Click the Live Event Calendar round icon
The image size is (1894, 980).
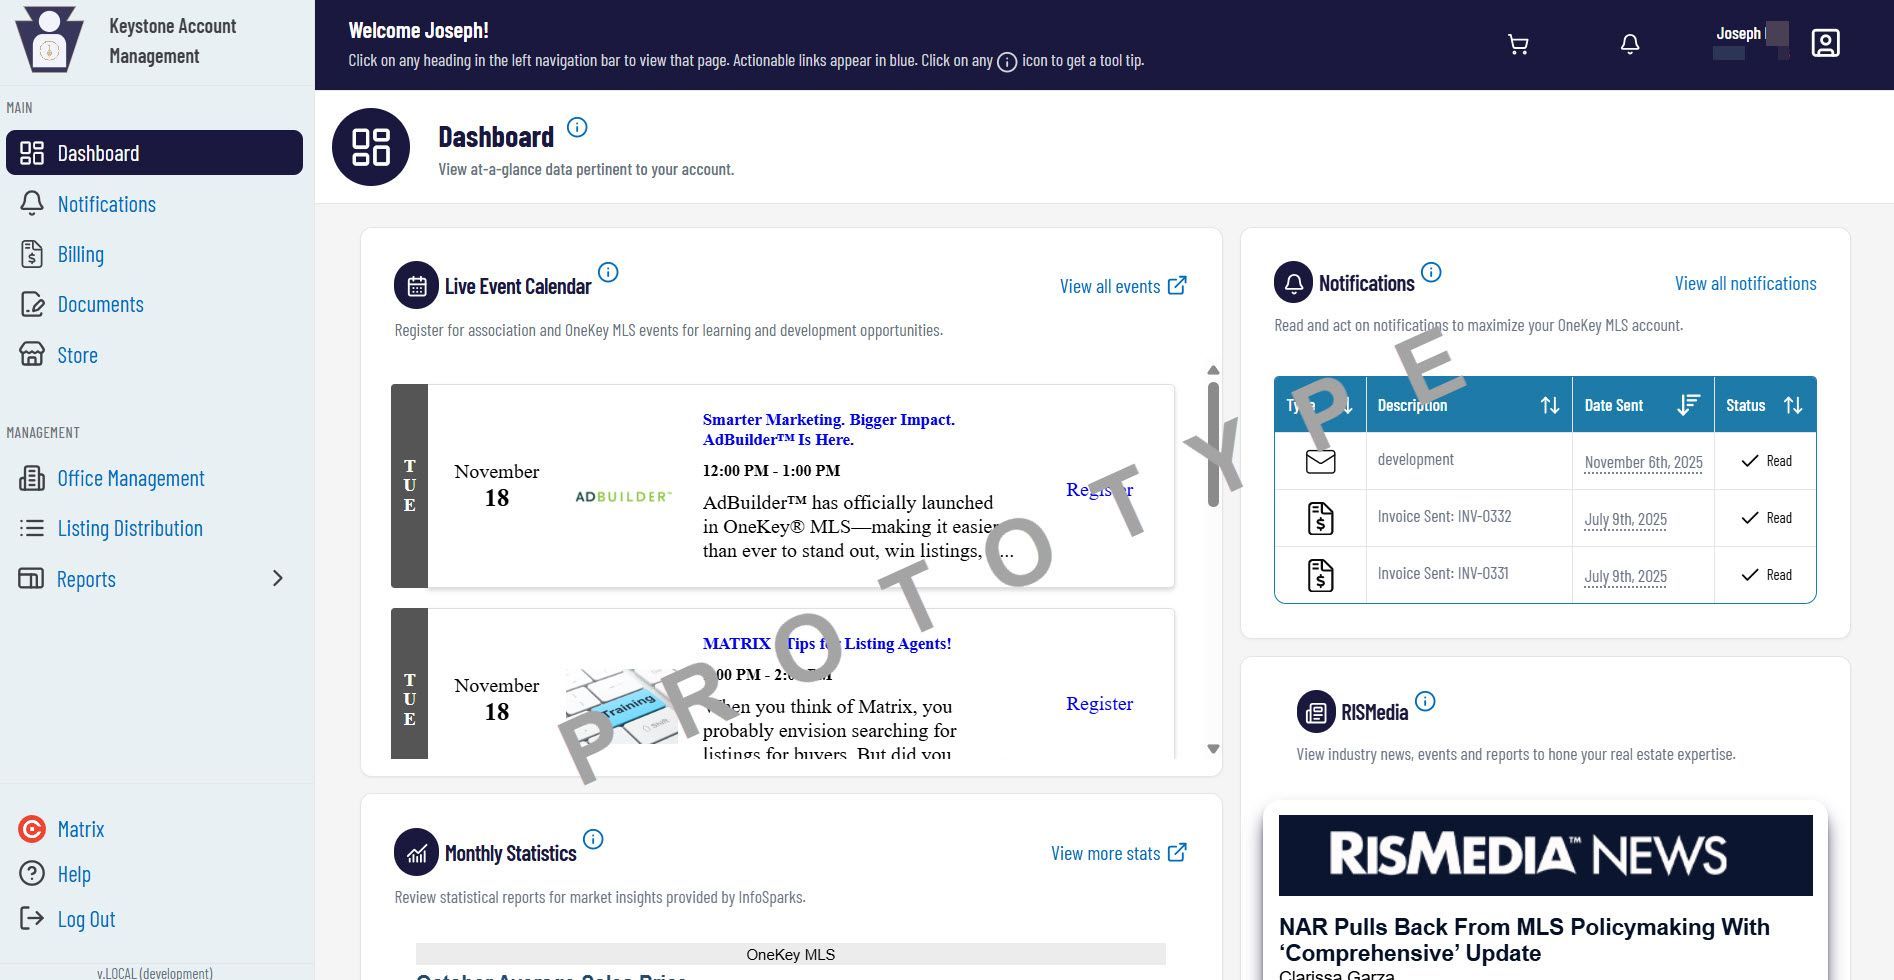pyautogui.click(x=416, y=286)
